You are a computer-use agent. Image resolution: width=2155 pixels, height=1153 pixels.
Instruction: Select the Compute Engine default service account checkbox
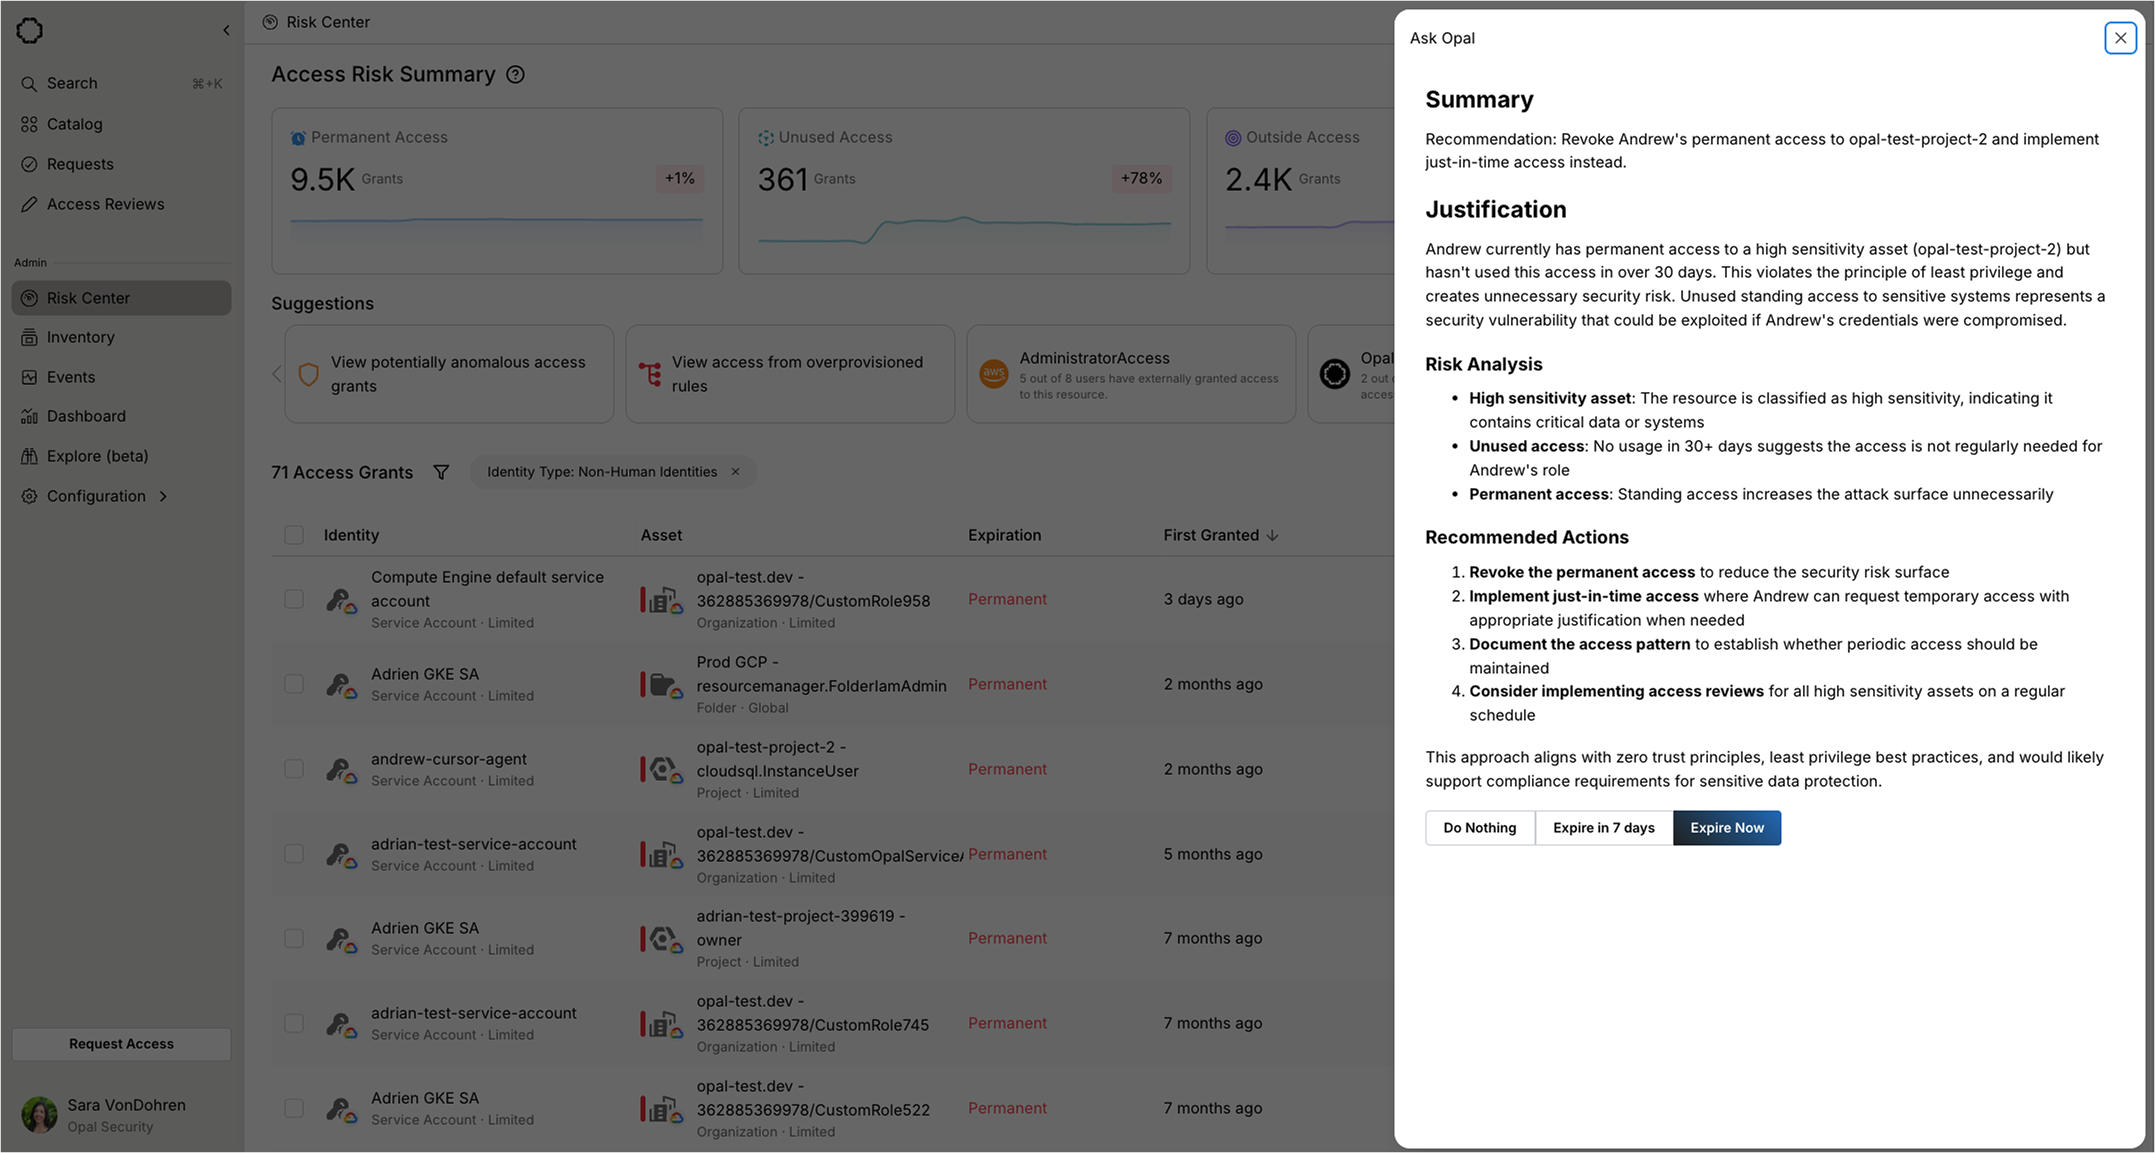point(294,599)
